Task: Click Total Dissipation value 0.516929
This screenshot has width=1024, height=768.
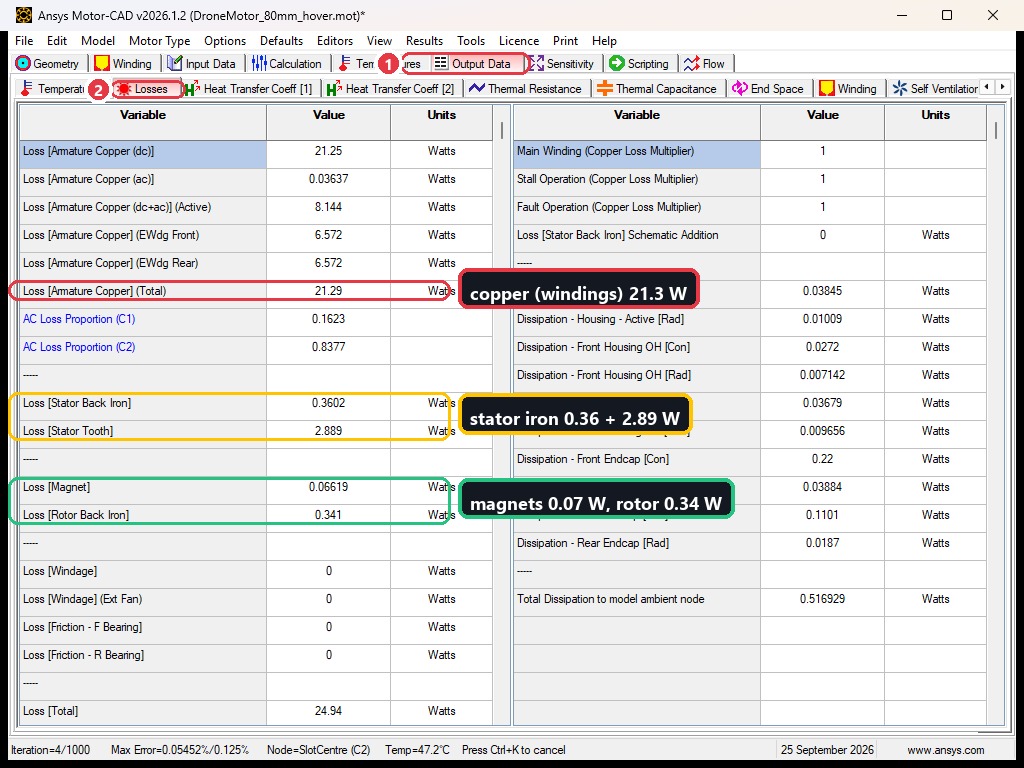Action: click(x=822, y=599)
